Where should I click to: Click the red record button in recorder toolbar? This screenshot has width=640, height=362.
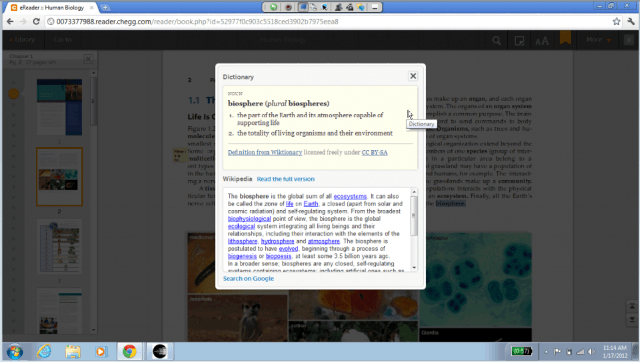pyautogui.click(x=288, y=7)
